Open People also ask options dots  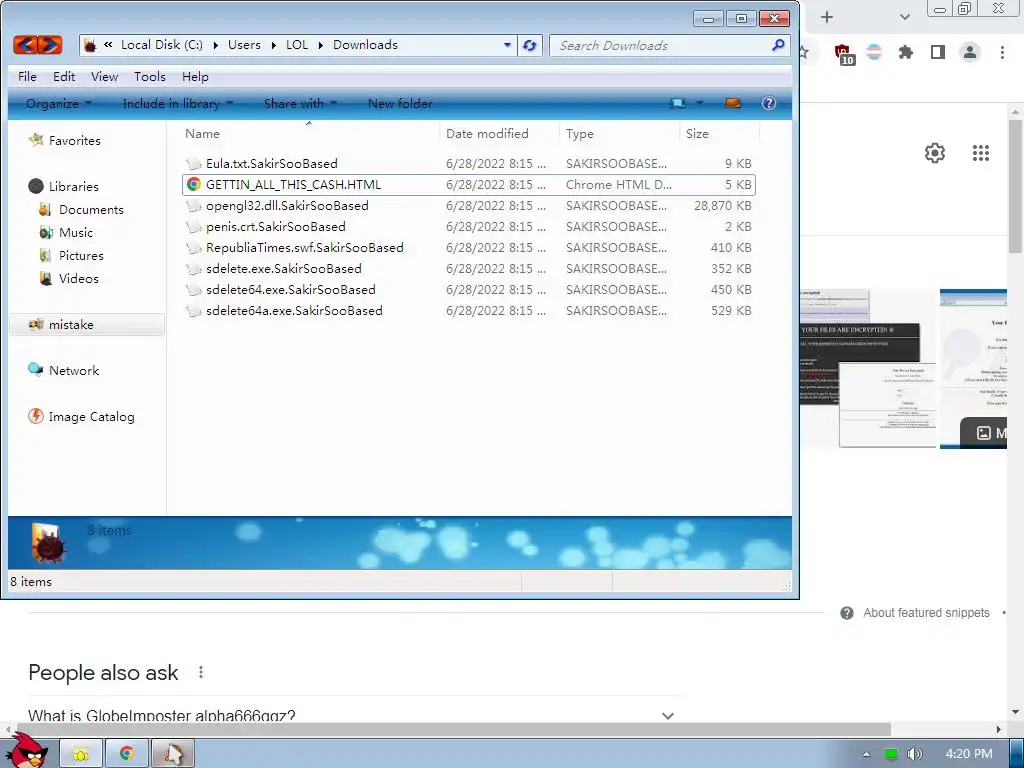click(x=201, y=672)
